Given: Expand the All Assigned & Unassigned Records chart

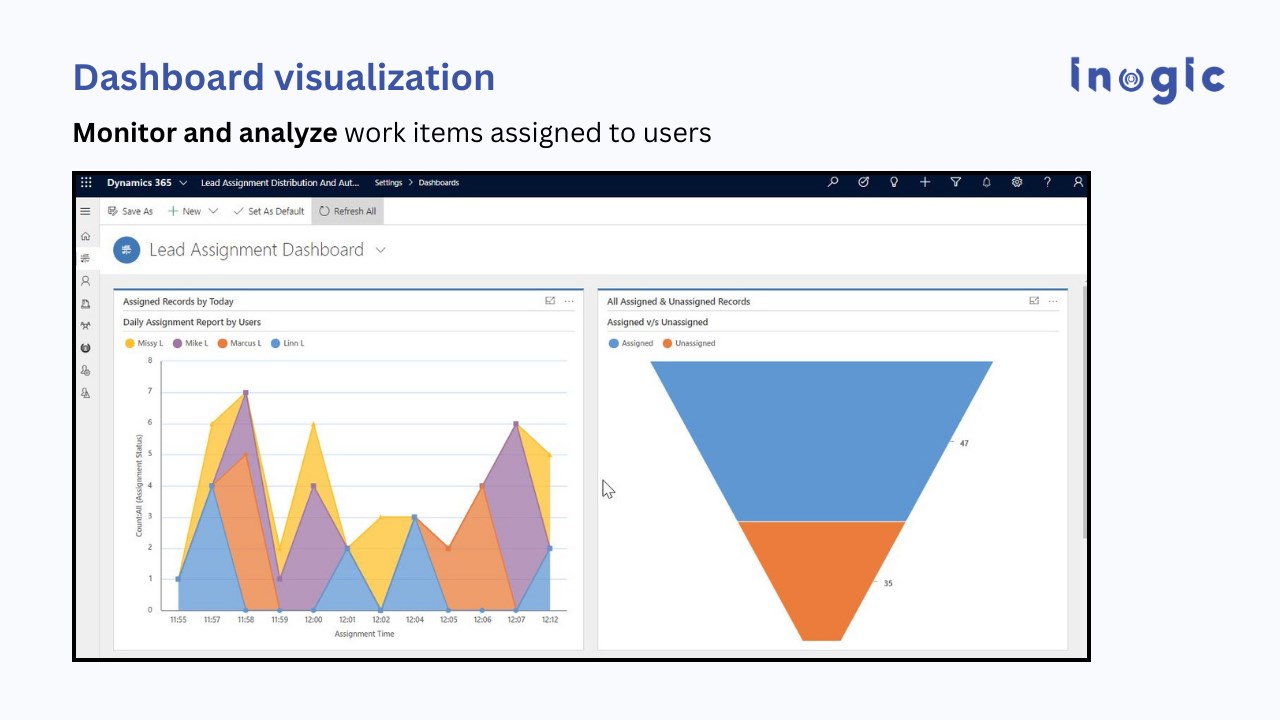Looking at the screenshot, I should (x=1034, y=301).
